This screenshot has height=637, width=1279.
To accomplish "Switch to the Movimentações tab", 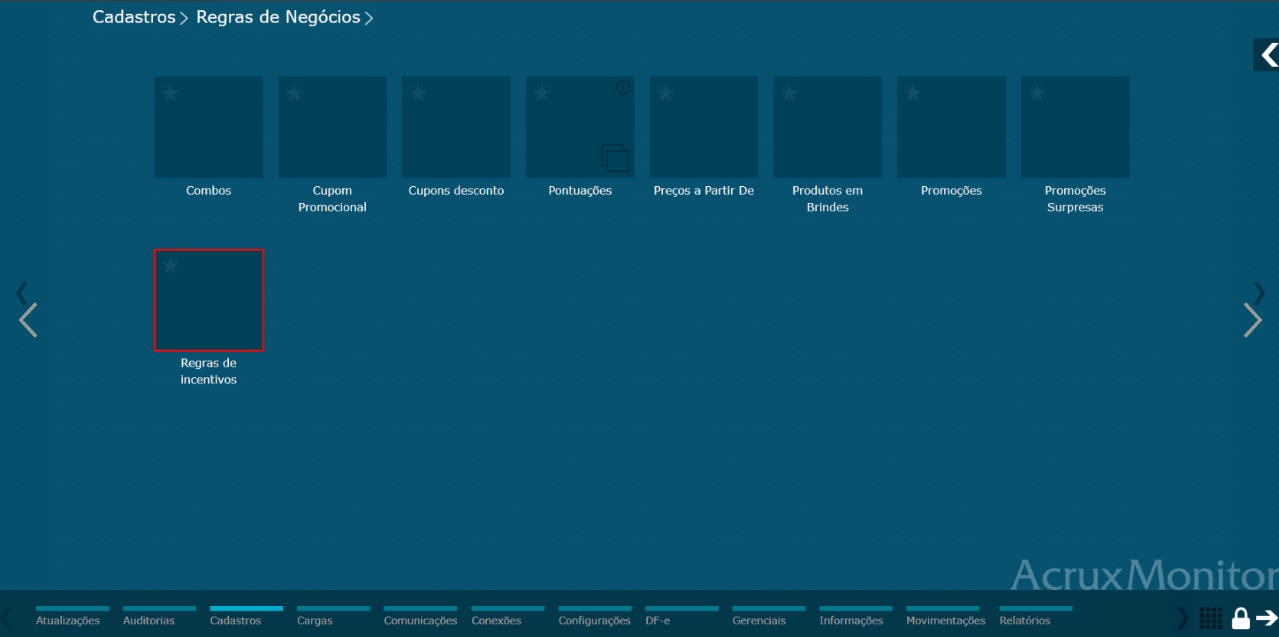I will (945, 615).
